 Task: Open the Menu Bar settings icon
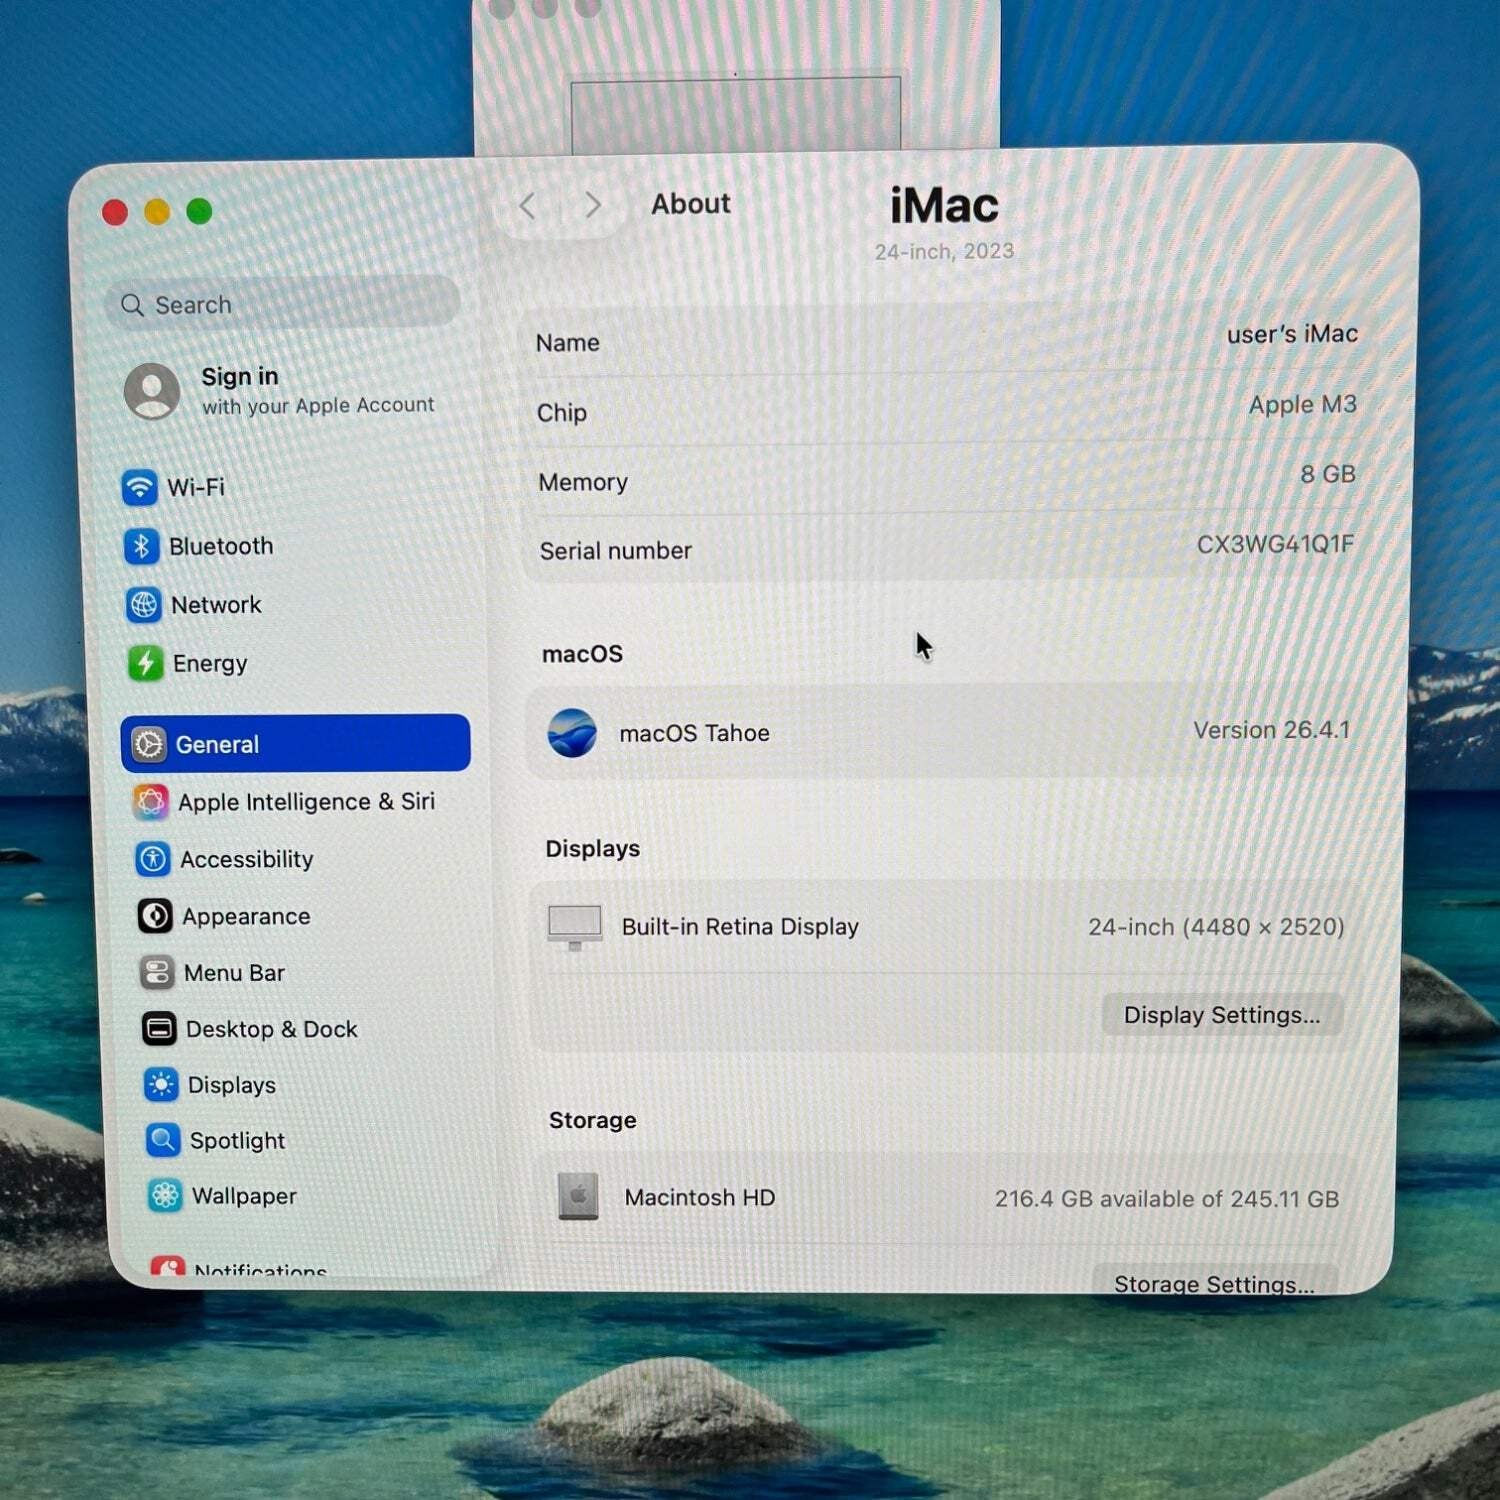(157, 972)
